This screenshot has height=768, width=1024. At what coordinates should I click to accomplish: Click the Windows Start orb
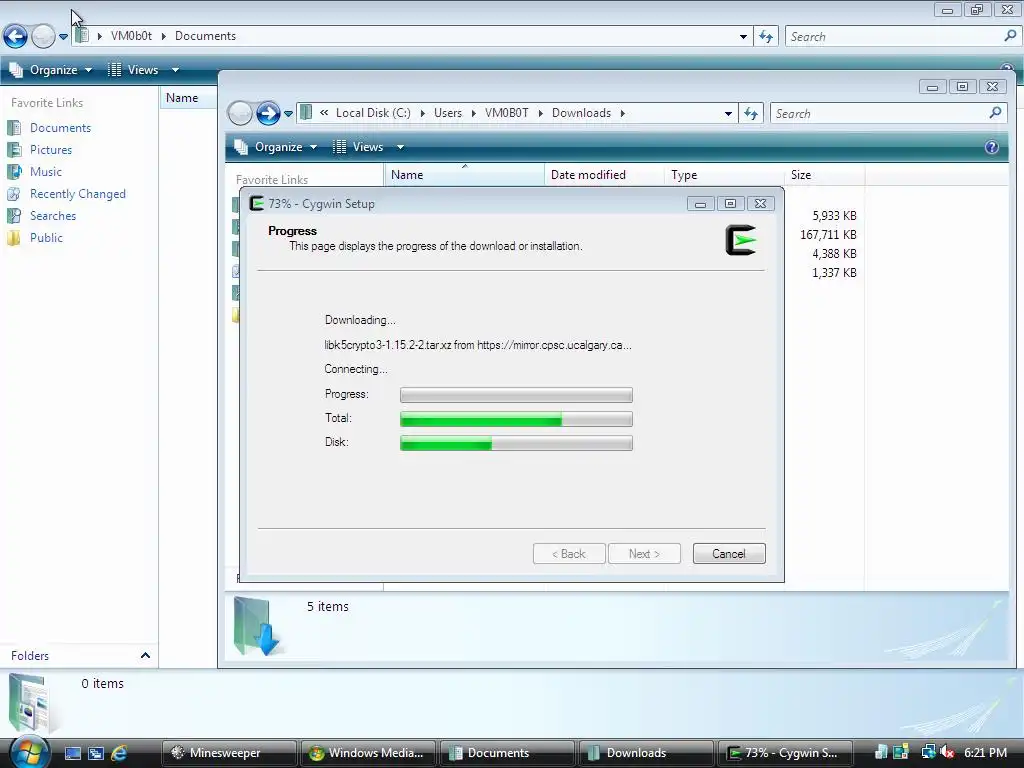29,752
